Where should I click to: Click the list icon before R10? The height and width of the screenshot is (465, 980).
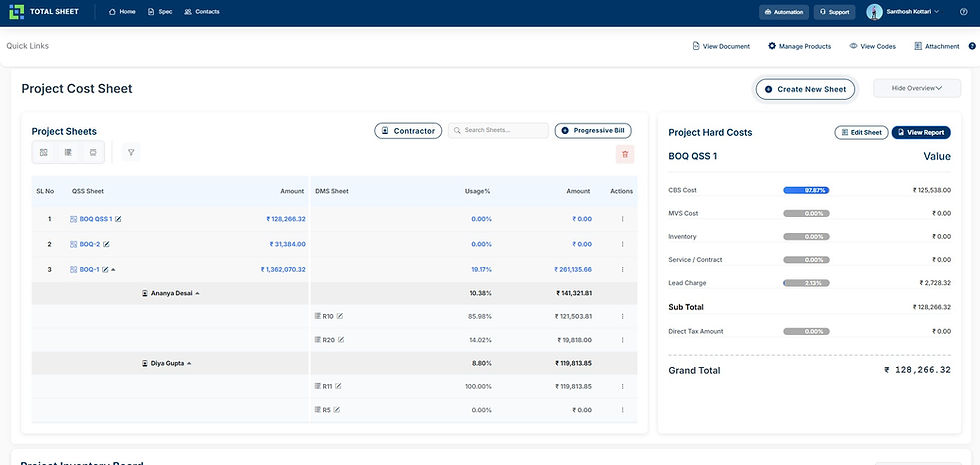point(318,316)
